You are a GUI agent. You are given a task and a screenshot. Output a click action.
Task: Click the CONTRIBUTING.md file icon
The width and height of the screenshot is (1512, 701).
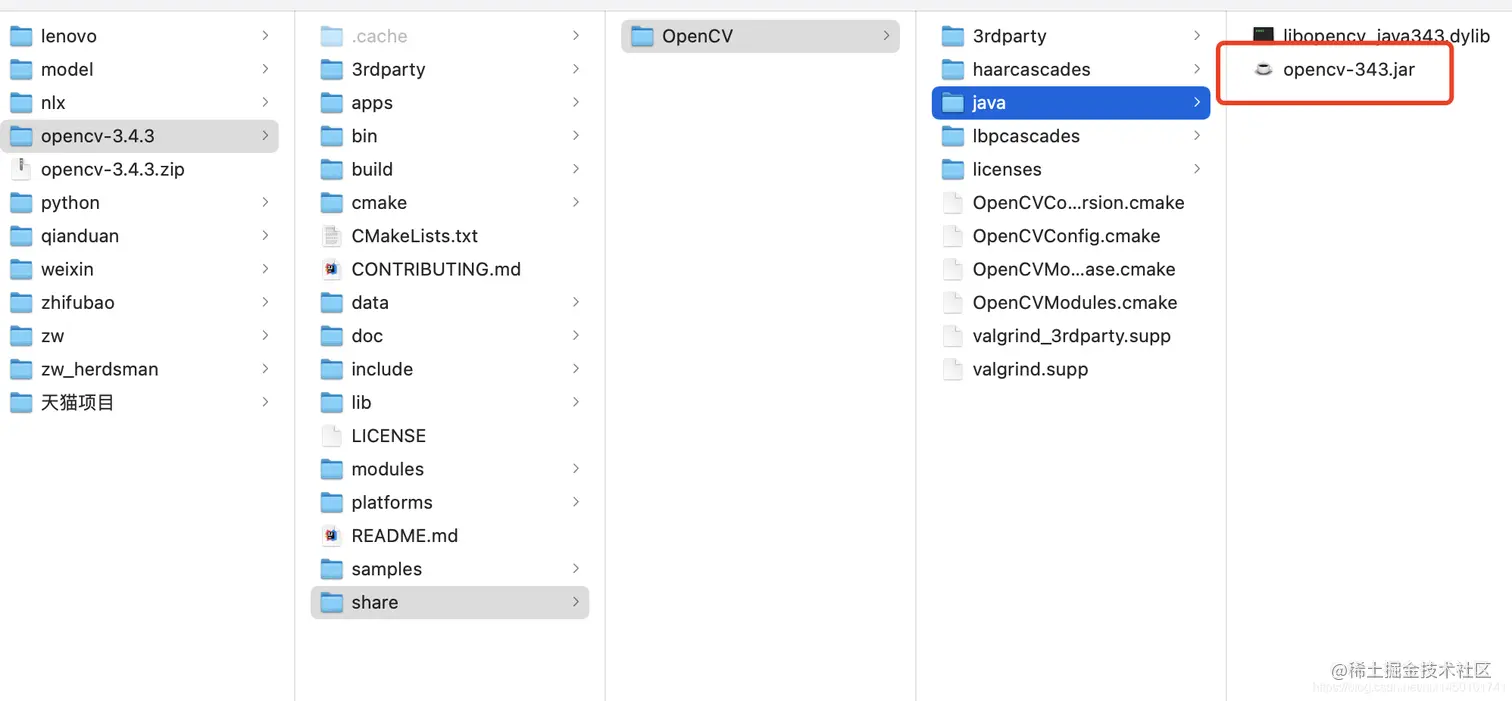(x=332, y=269)
